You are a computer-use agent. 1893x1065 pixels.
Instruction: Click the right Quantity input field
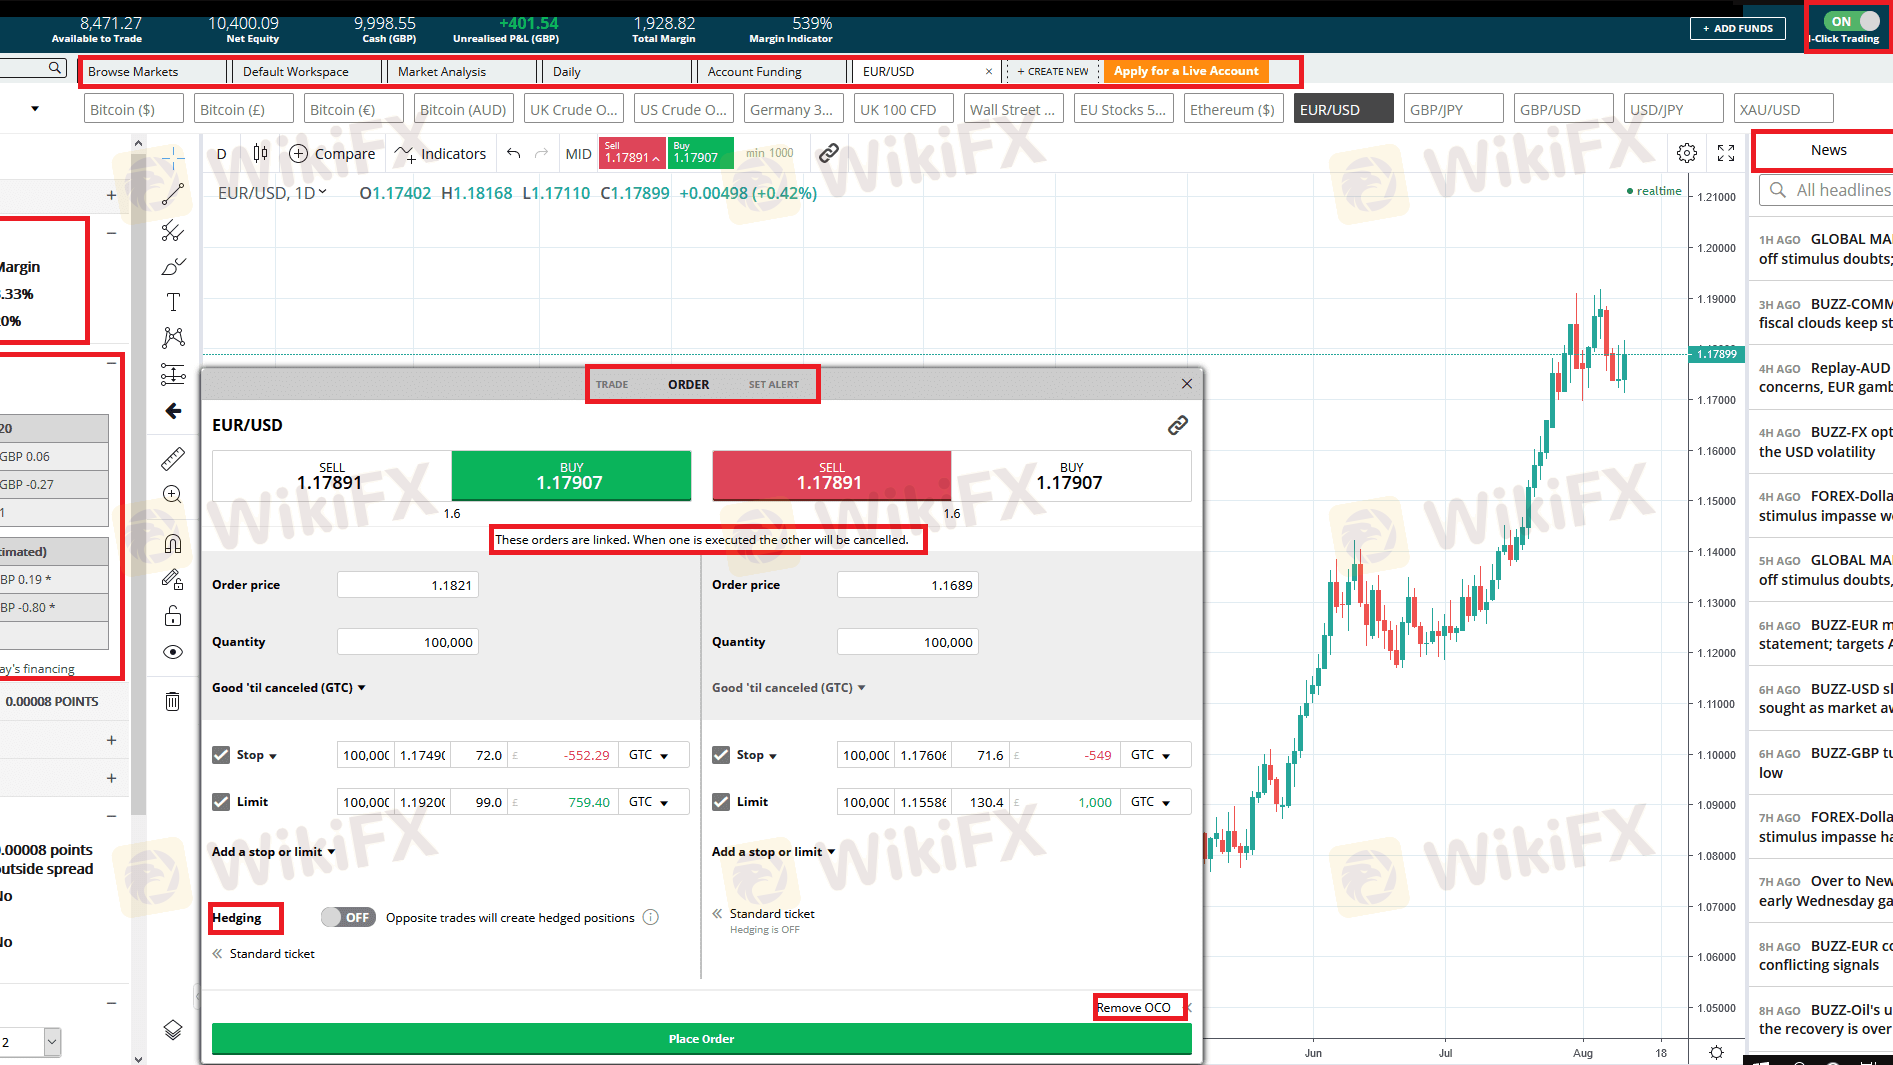coord(908,642)
